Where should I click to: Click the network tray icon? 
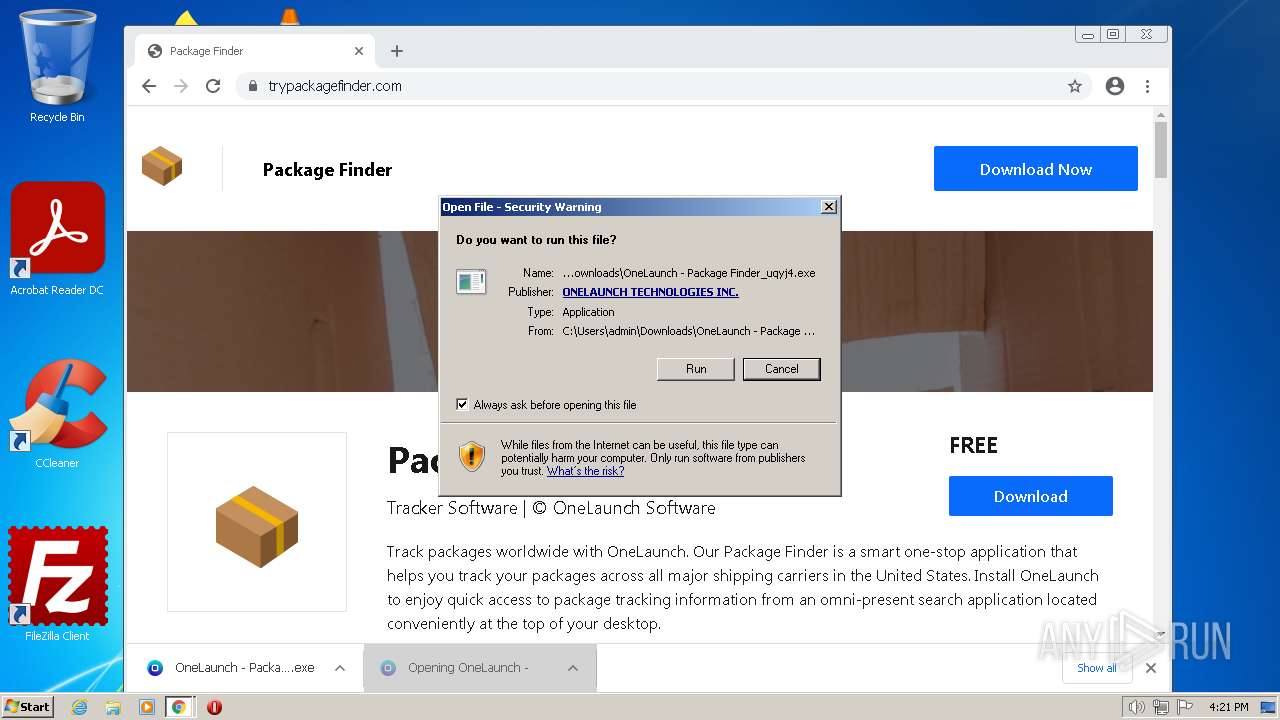tap(1160, 707)
